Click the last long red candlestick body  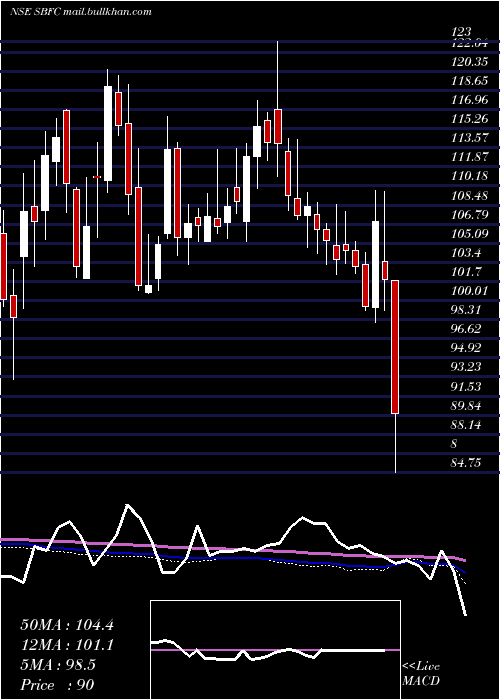(395, 347)
